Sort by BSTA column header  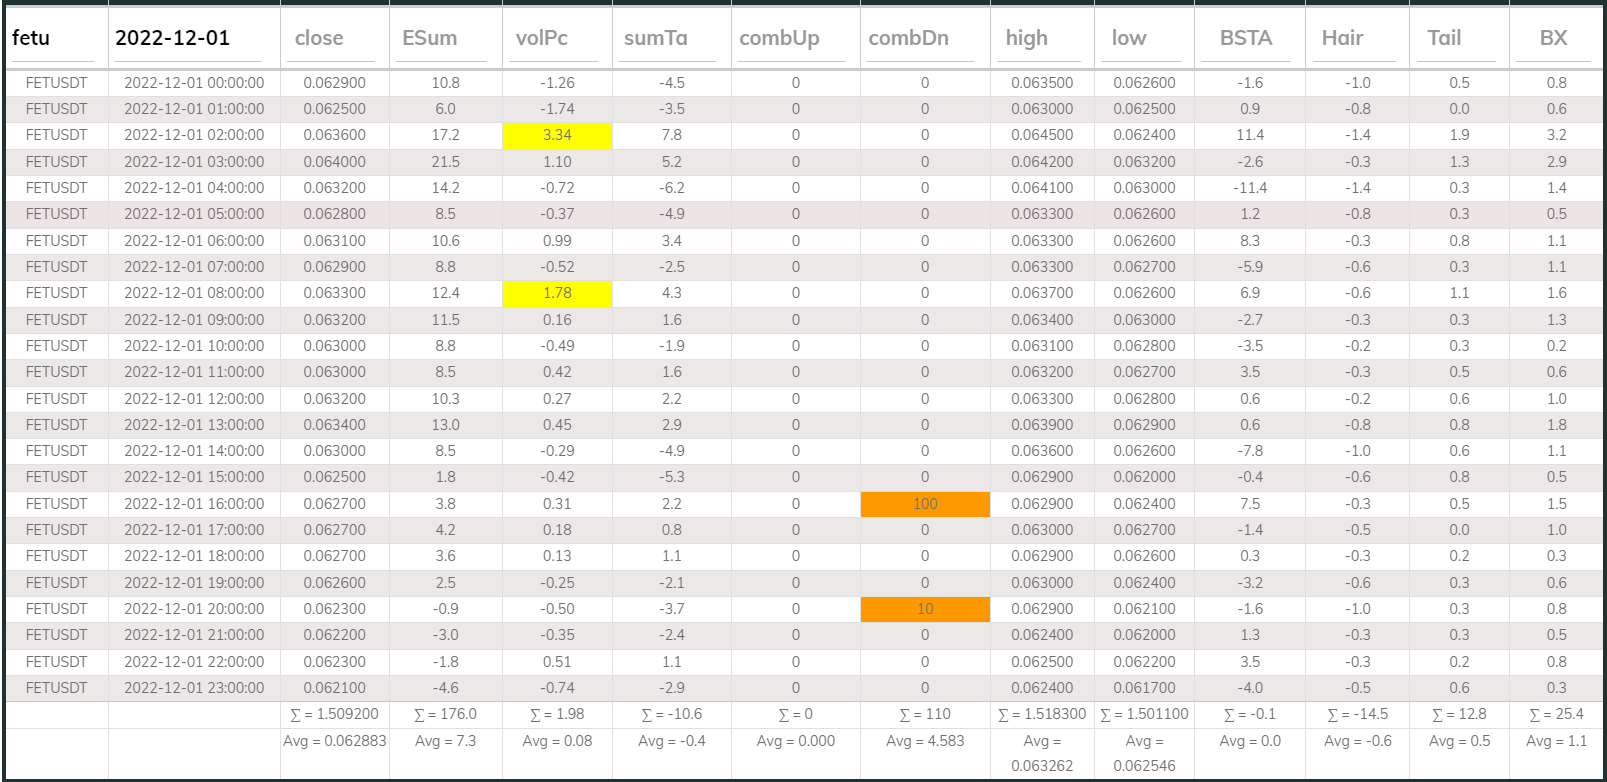1245,38
